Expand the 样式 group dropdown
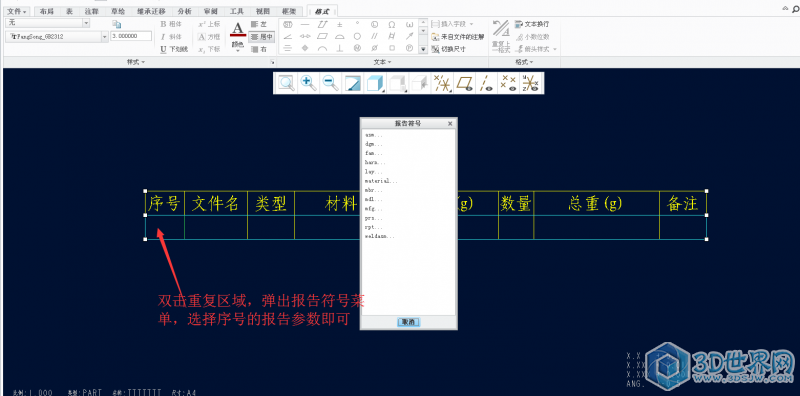Image resolution: width=800 pixels, height=396 pixels. pos(136,62)
